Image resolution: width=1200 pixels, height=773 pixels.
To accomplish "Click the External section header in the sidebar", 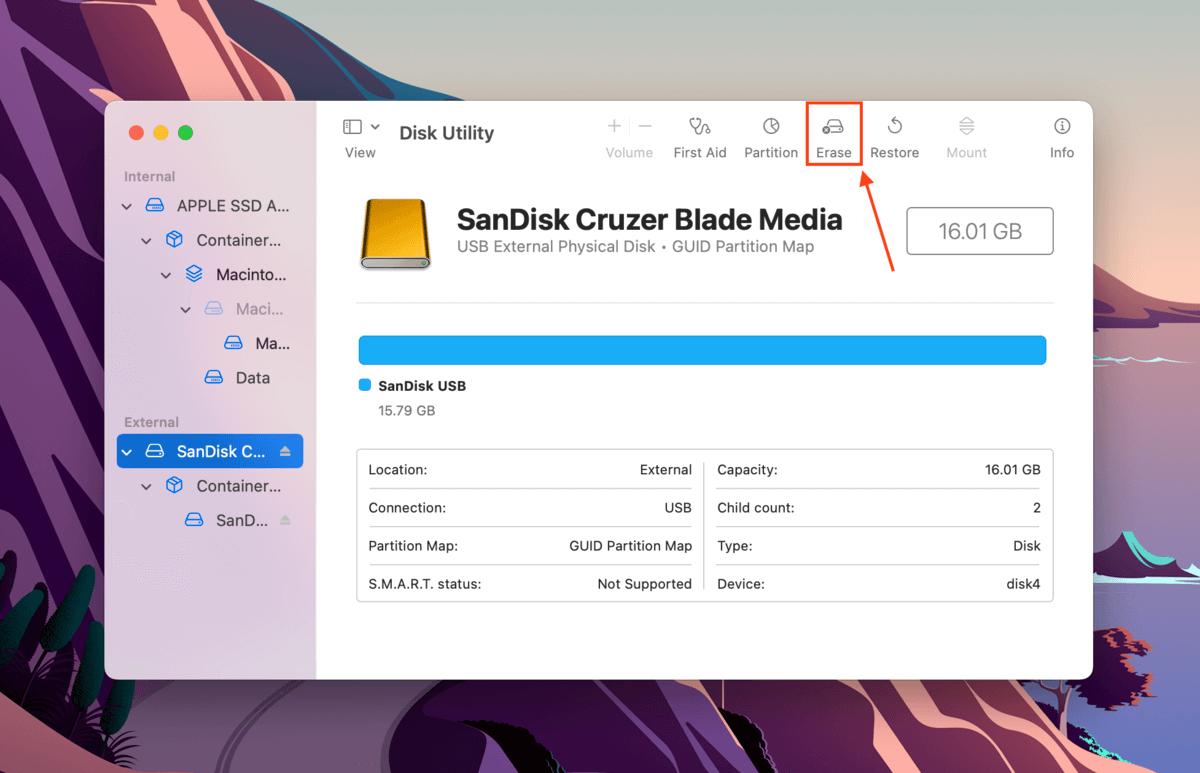I will pyautogui.click(x=151, y=422).
